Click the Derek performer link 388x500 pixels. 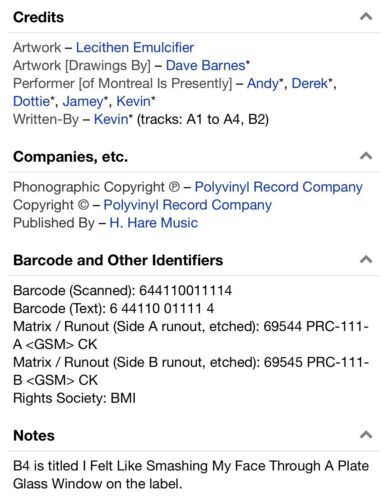tap(310, 83)
